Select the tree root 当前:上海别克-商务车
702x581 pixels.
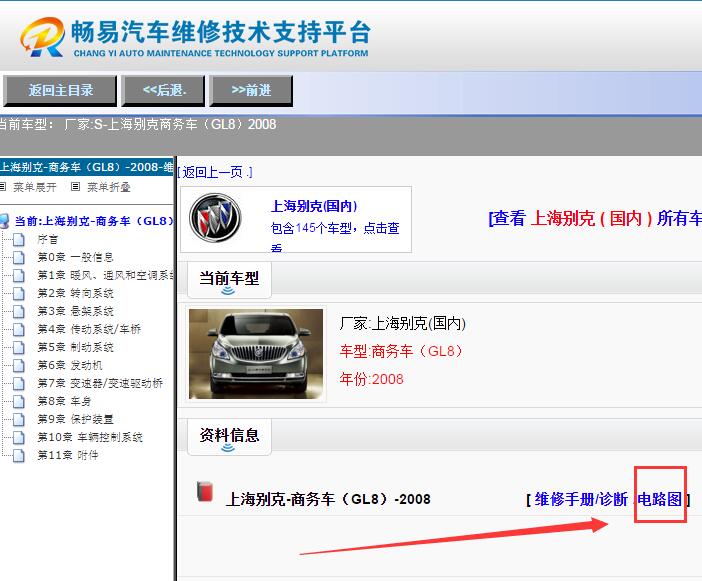tap(94, 221)
